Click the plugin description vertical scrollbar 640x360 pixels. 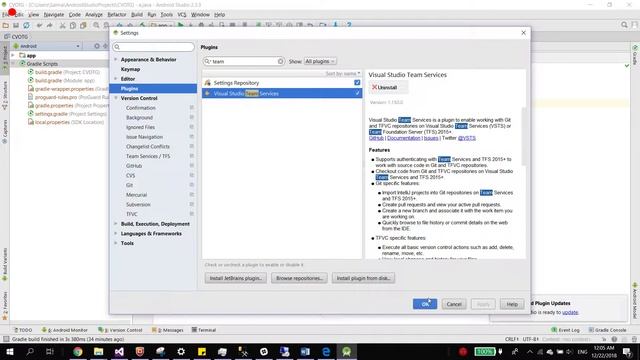[x=524, y=137]
